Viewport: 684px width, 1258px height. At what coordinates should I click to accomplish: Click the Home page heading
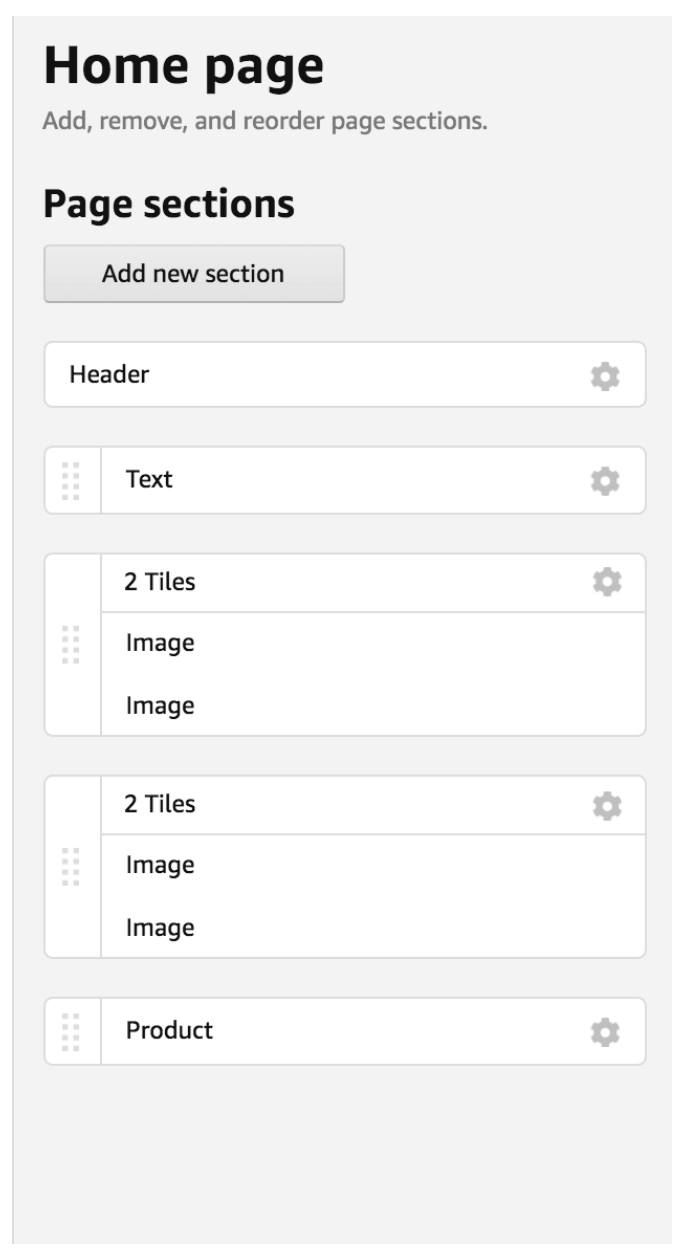pos(184,68)
